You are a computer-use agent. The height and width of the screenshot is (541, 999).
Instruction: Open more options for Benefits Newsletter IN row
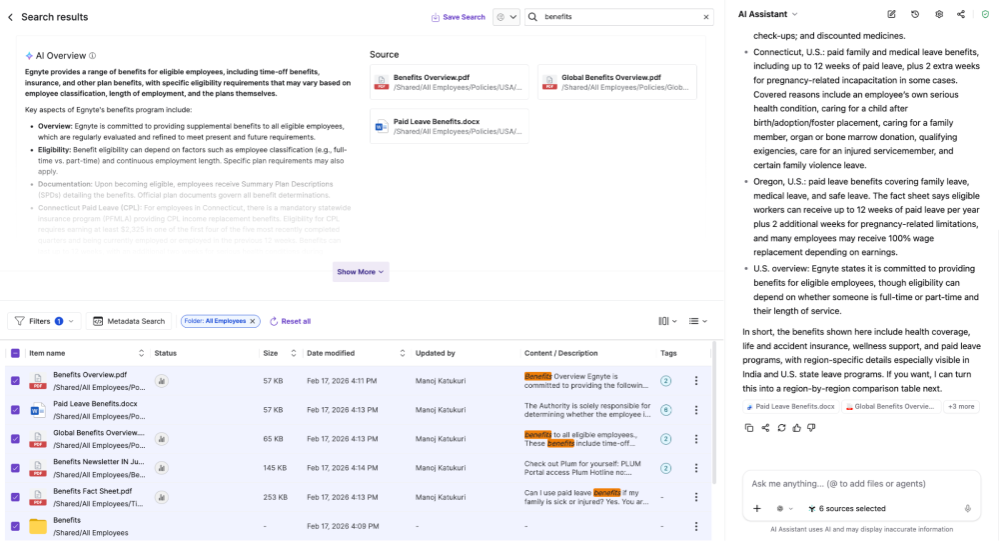(x=696, y=468)
